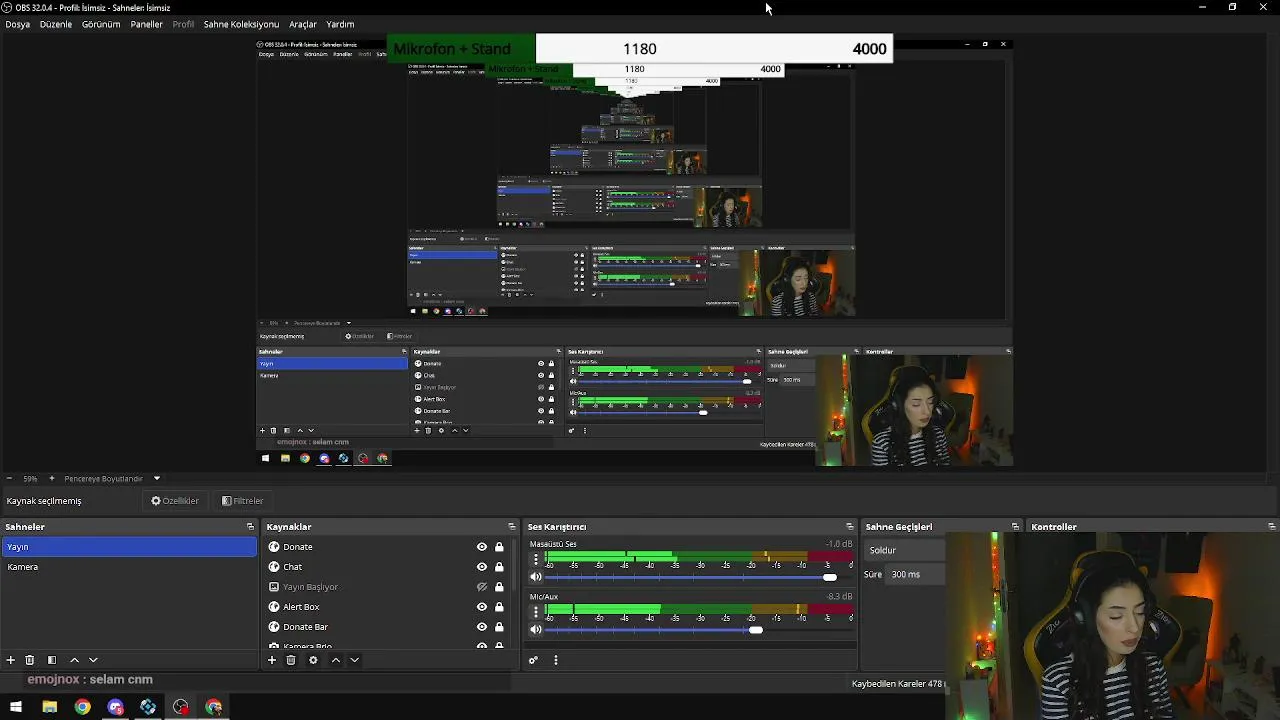Click the Süre 300 ms duration field
The width and height of the screenshot is (1280, 720).
pos(917,574)
